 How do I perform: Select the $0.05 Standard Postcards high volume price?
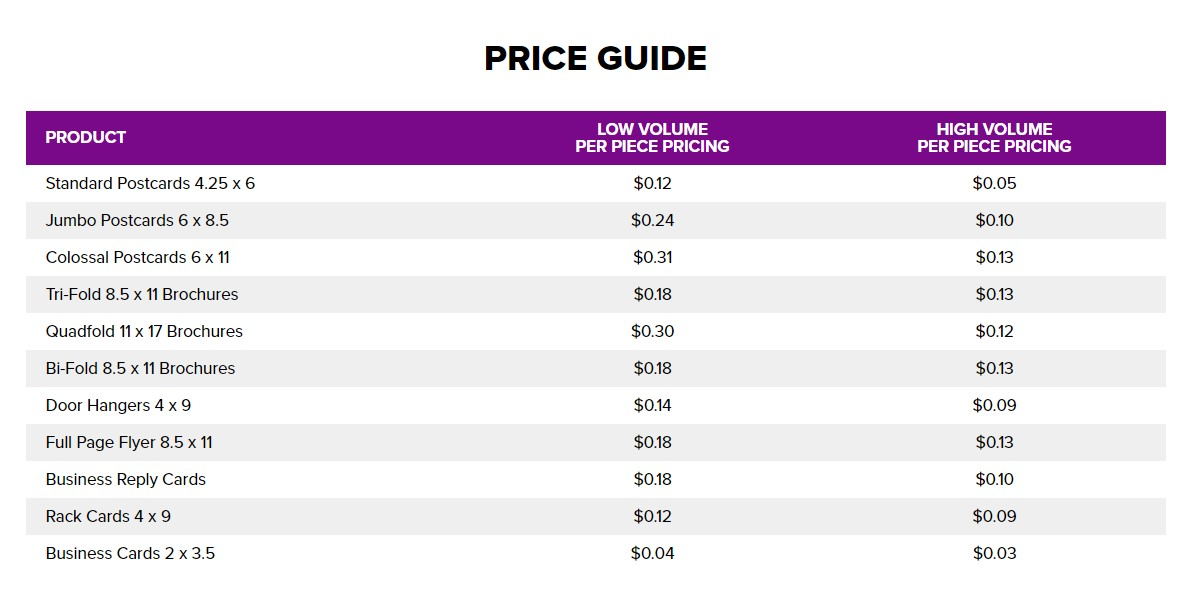pyautogui.click(x=994, y=184)
